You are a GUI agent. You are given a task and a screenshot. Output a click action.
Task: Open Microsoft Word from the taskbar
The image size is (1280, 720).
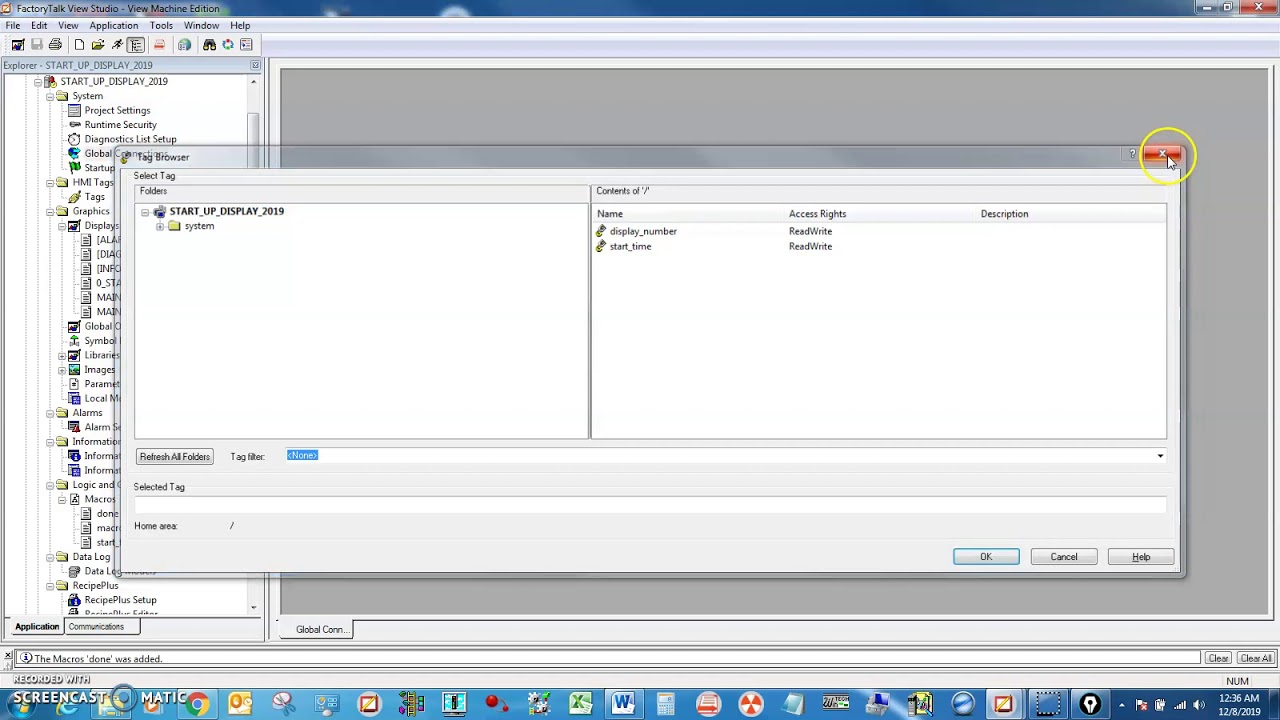coord(623,704)
